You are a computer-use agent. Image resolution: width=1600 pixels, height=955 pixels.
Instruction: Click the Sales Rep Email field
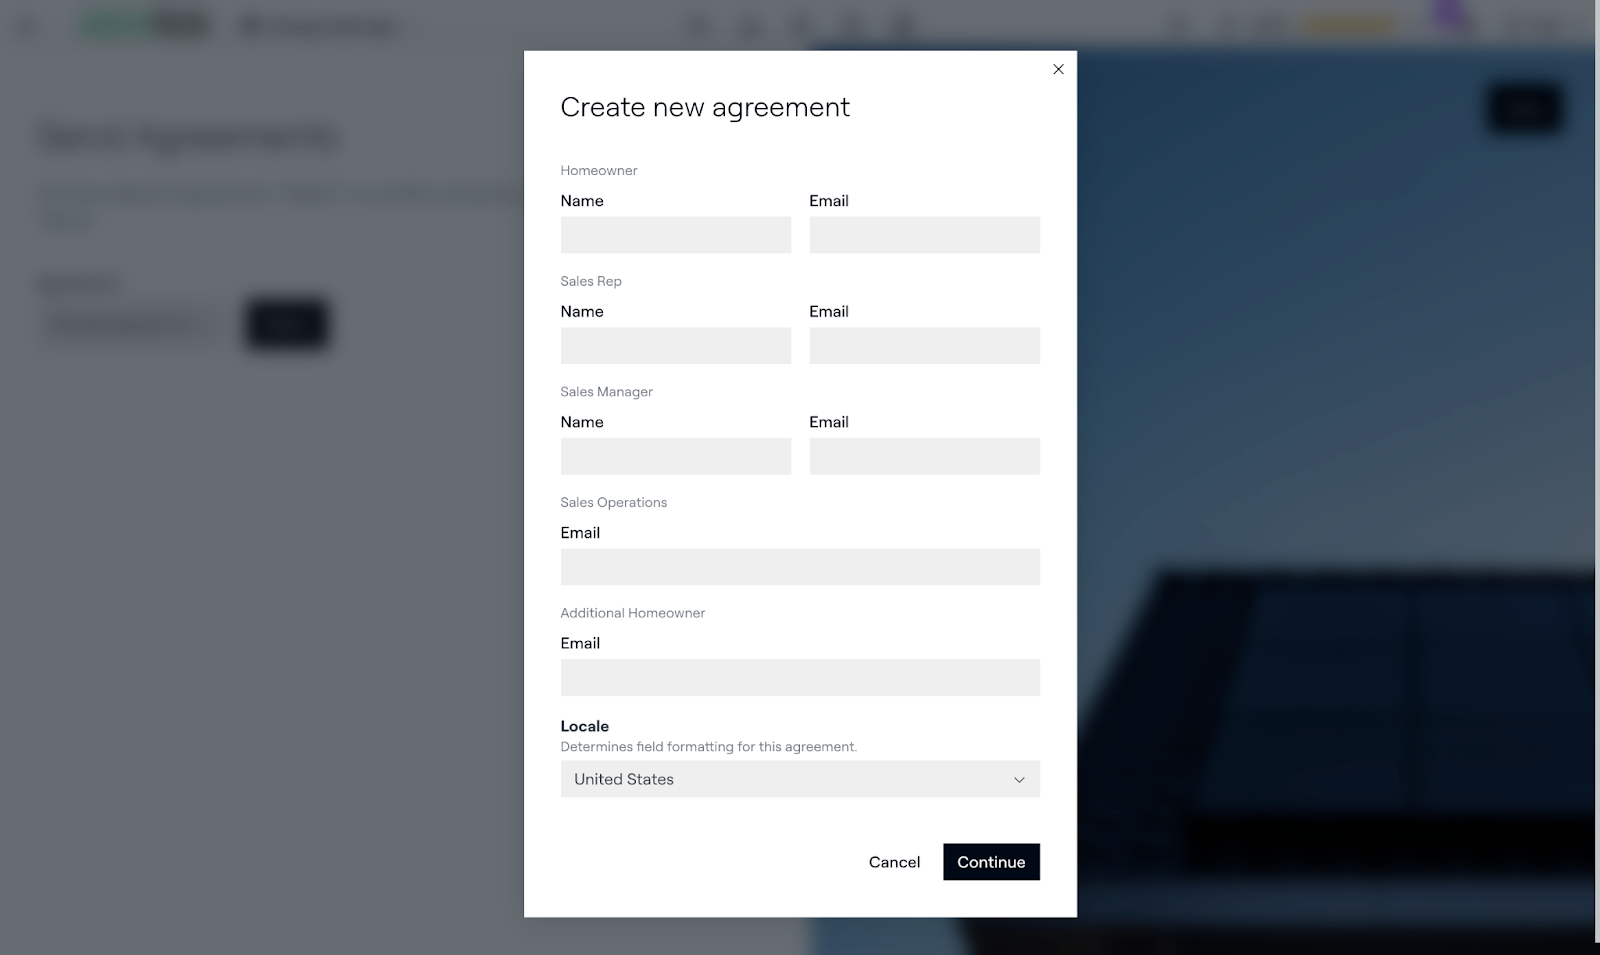click(x=924, y=346)
